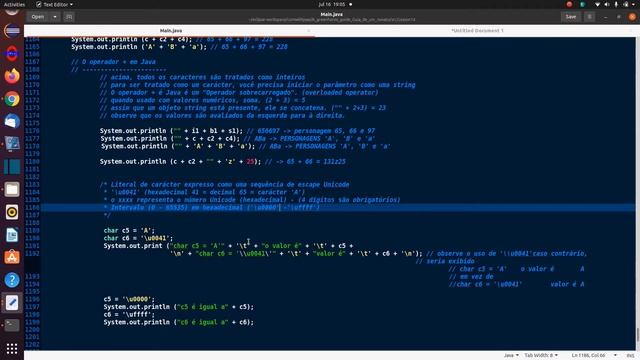Click the green tray indicator icon
Image resolution: width=640 pixels, height=360 pixels.
pos(583,4)
